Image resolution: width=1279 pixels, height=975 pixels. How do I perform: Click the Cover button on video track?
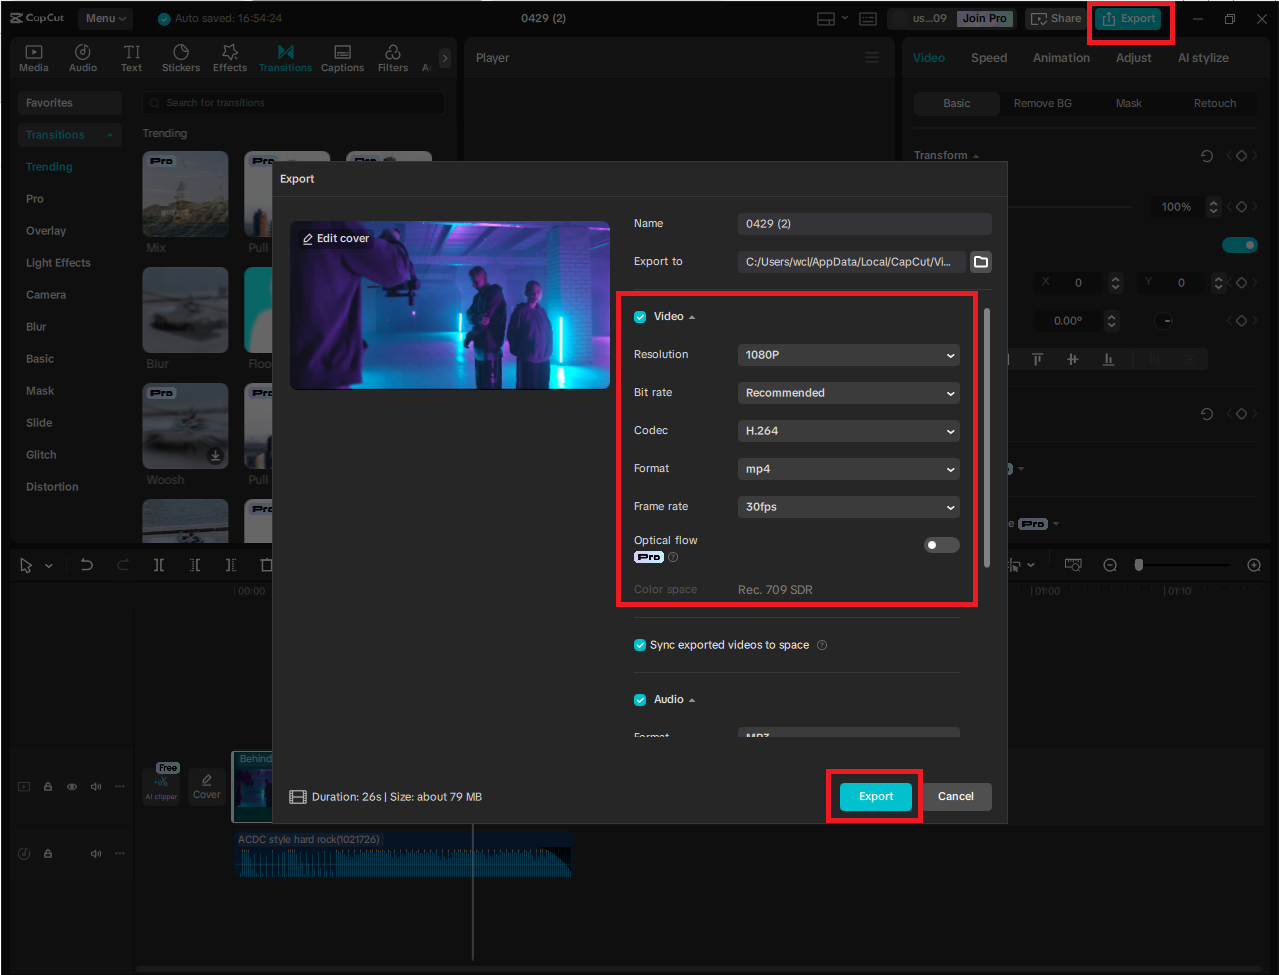207,786
